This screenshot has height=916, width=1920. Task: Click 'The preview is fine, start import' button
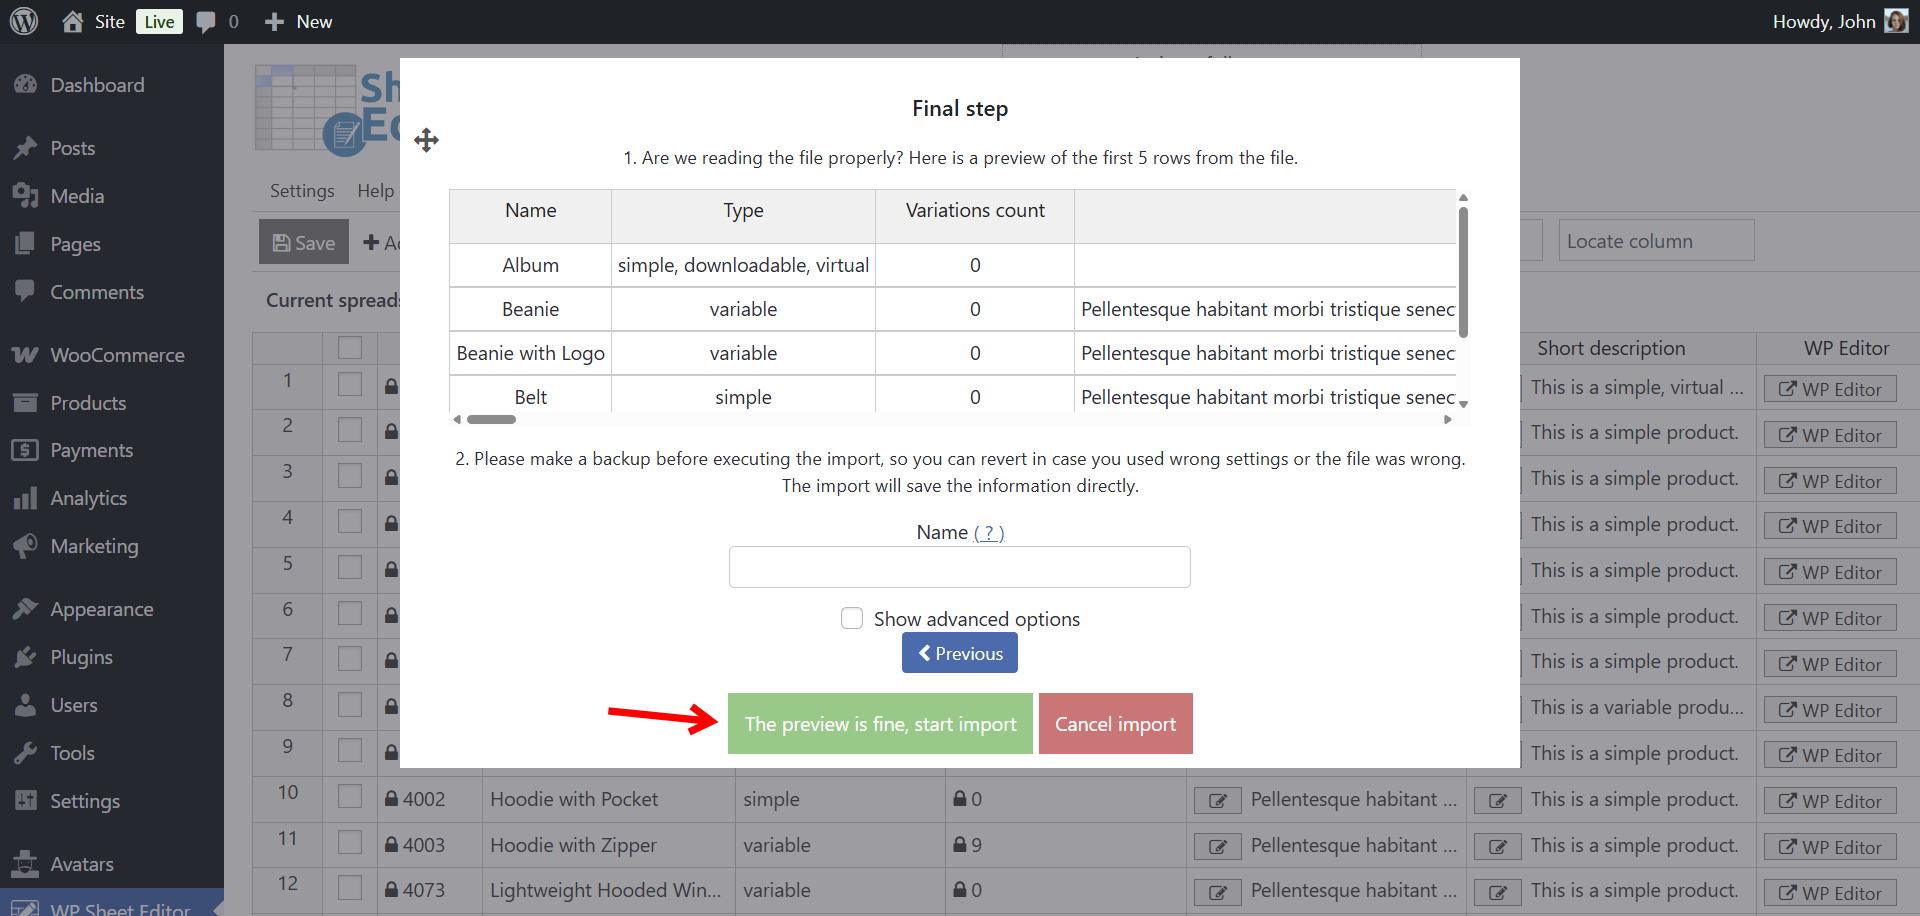(880, 724)
